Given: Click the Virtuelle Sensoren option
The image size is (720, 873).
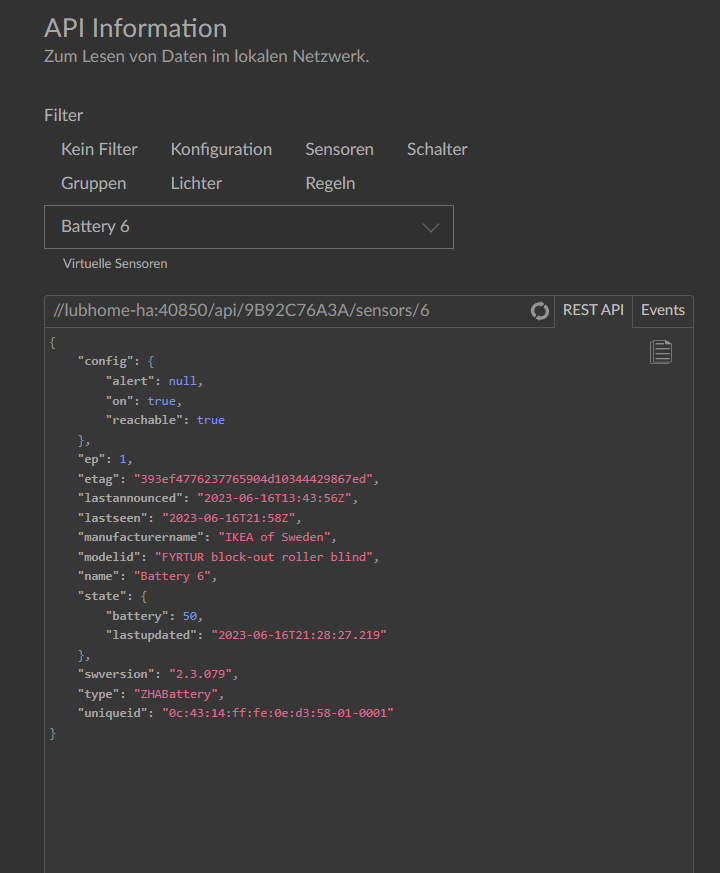Looking at the screenshot, I should pyautogui.click(x=115, y=263).
